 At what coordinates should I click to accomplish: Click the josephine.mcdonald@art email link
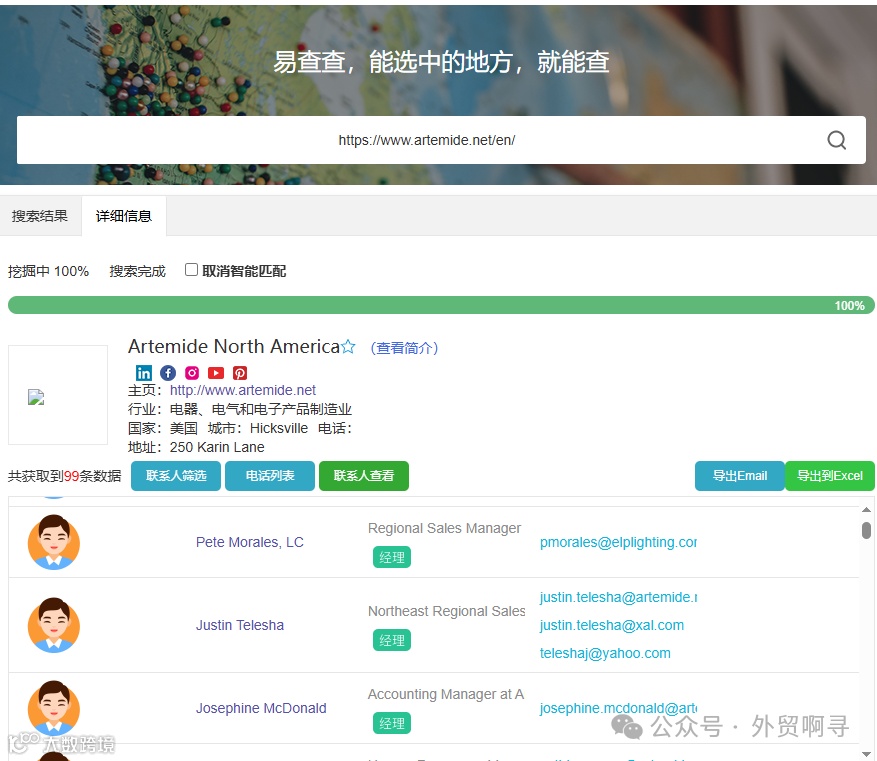coord(618,708)
